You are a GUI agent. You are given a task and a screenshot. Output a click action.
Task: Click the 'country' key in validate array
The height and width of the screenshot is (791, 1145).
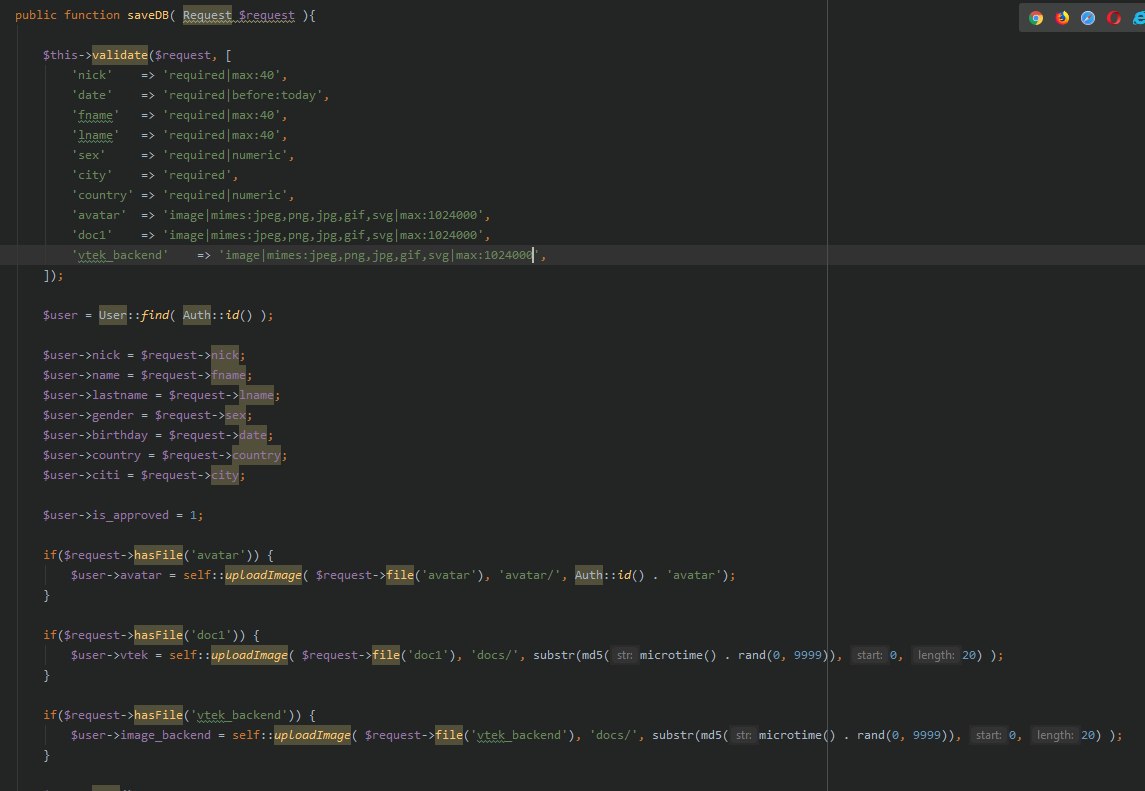[x=102, y=195]
